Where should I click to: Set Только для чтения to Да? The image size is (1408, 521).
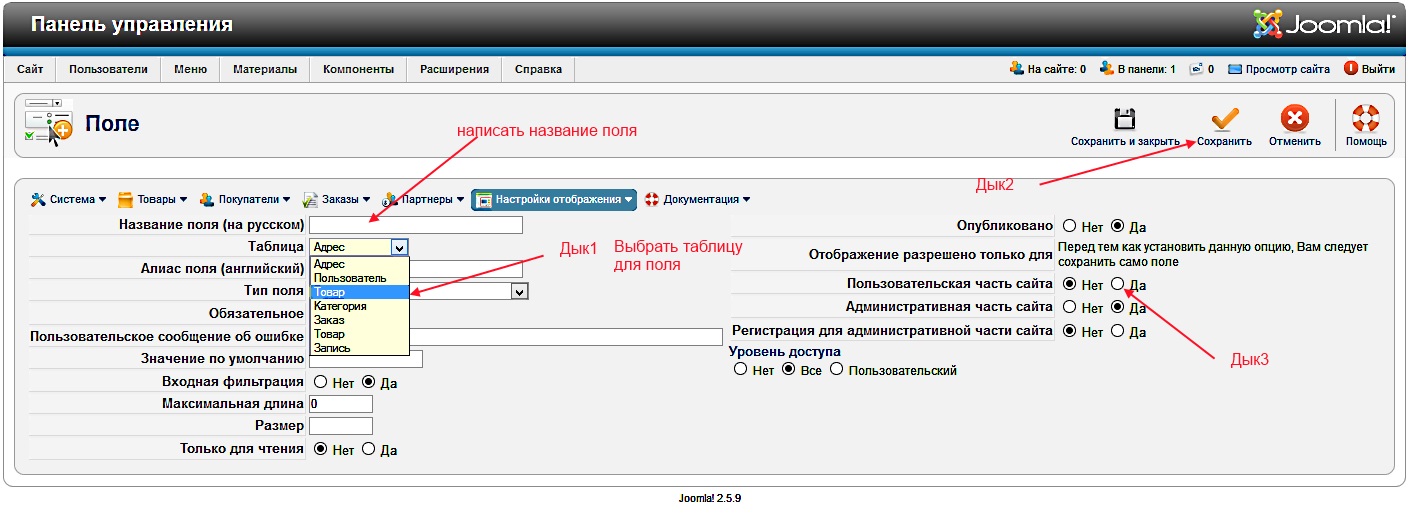(x=368, y=449)
